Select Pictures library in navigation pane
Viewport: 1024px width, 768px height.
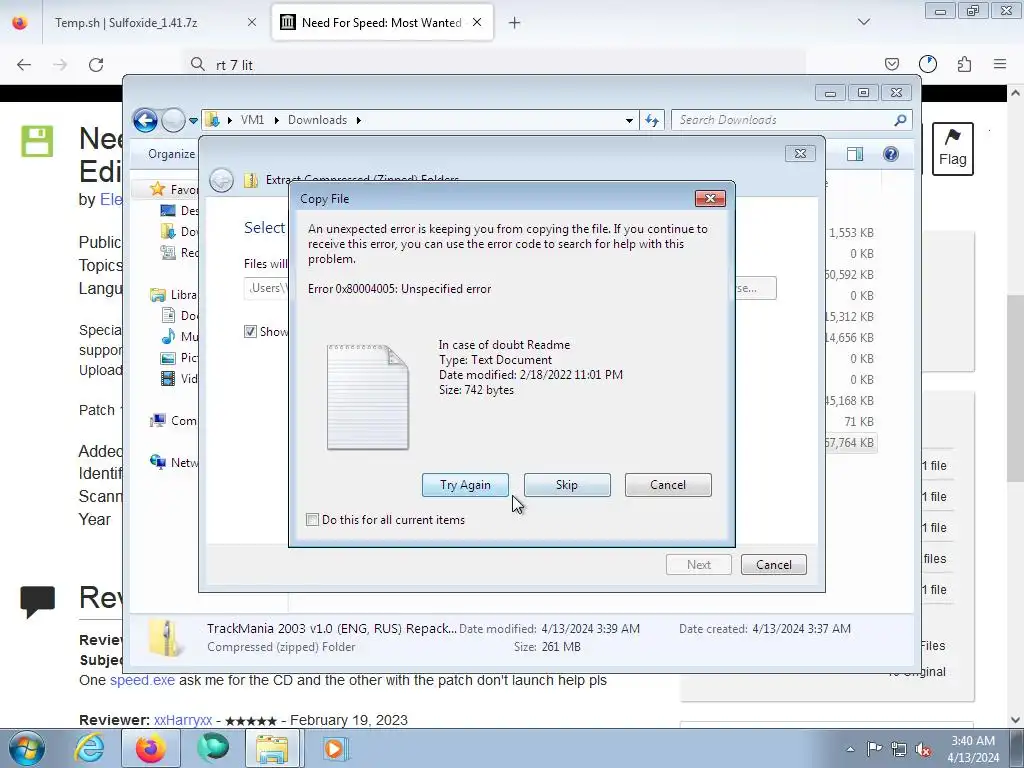tap(180, 357)
